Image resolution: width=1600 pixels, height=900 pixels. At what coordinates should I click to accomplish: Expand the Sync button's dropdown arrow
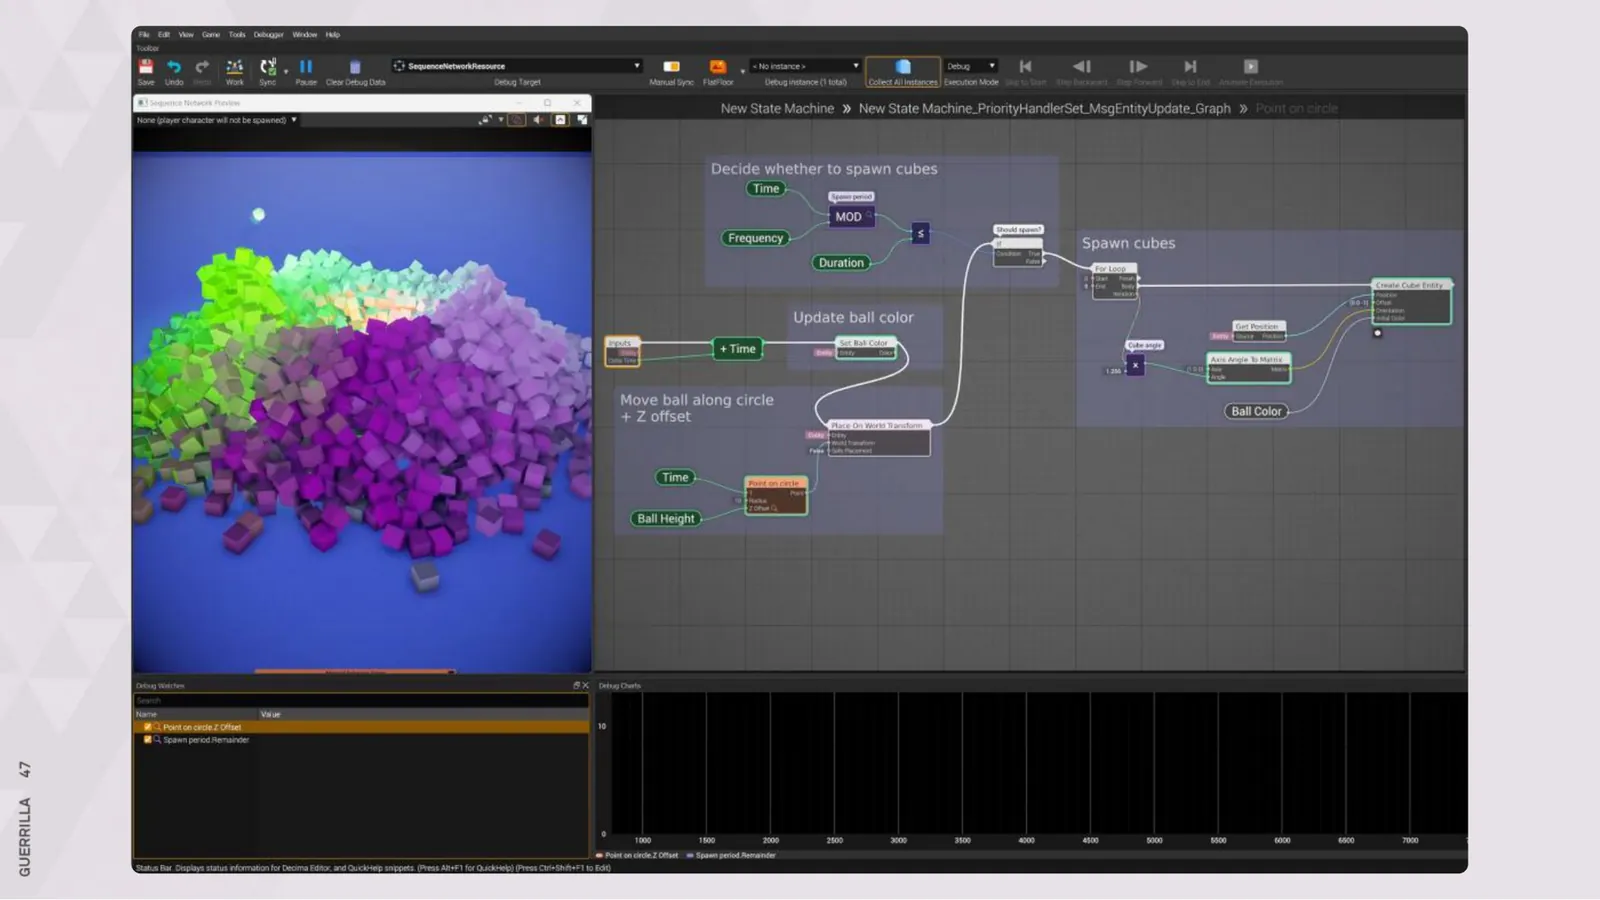(x=286, y=71)
